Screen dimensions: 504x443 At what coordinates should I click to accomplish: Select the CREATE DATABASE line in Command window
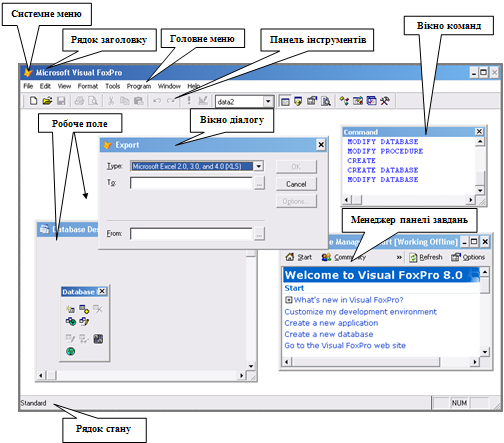[383, 170]
